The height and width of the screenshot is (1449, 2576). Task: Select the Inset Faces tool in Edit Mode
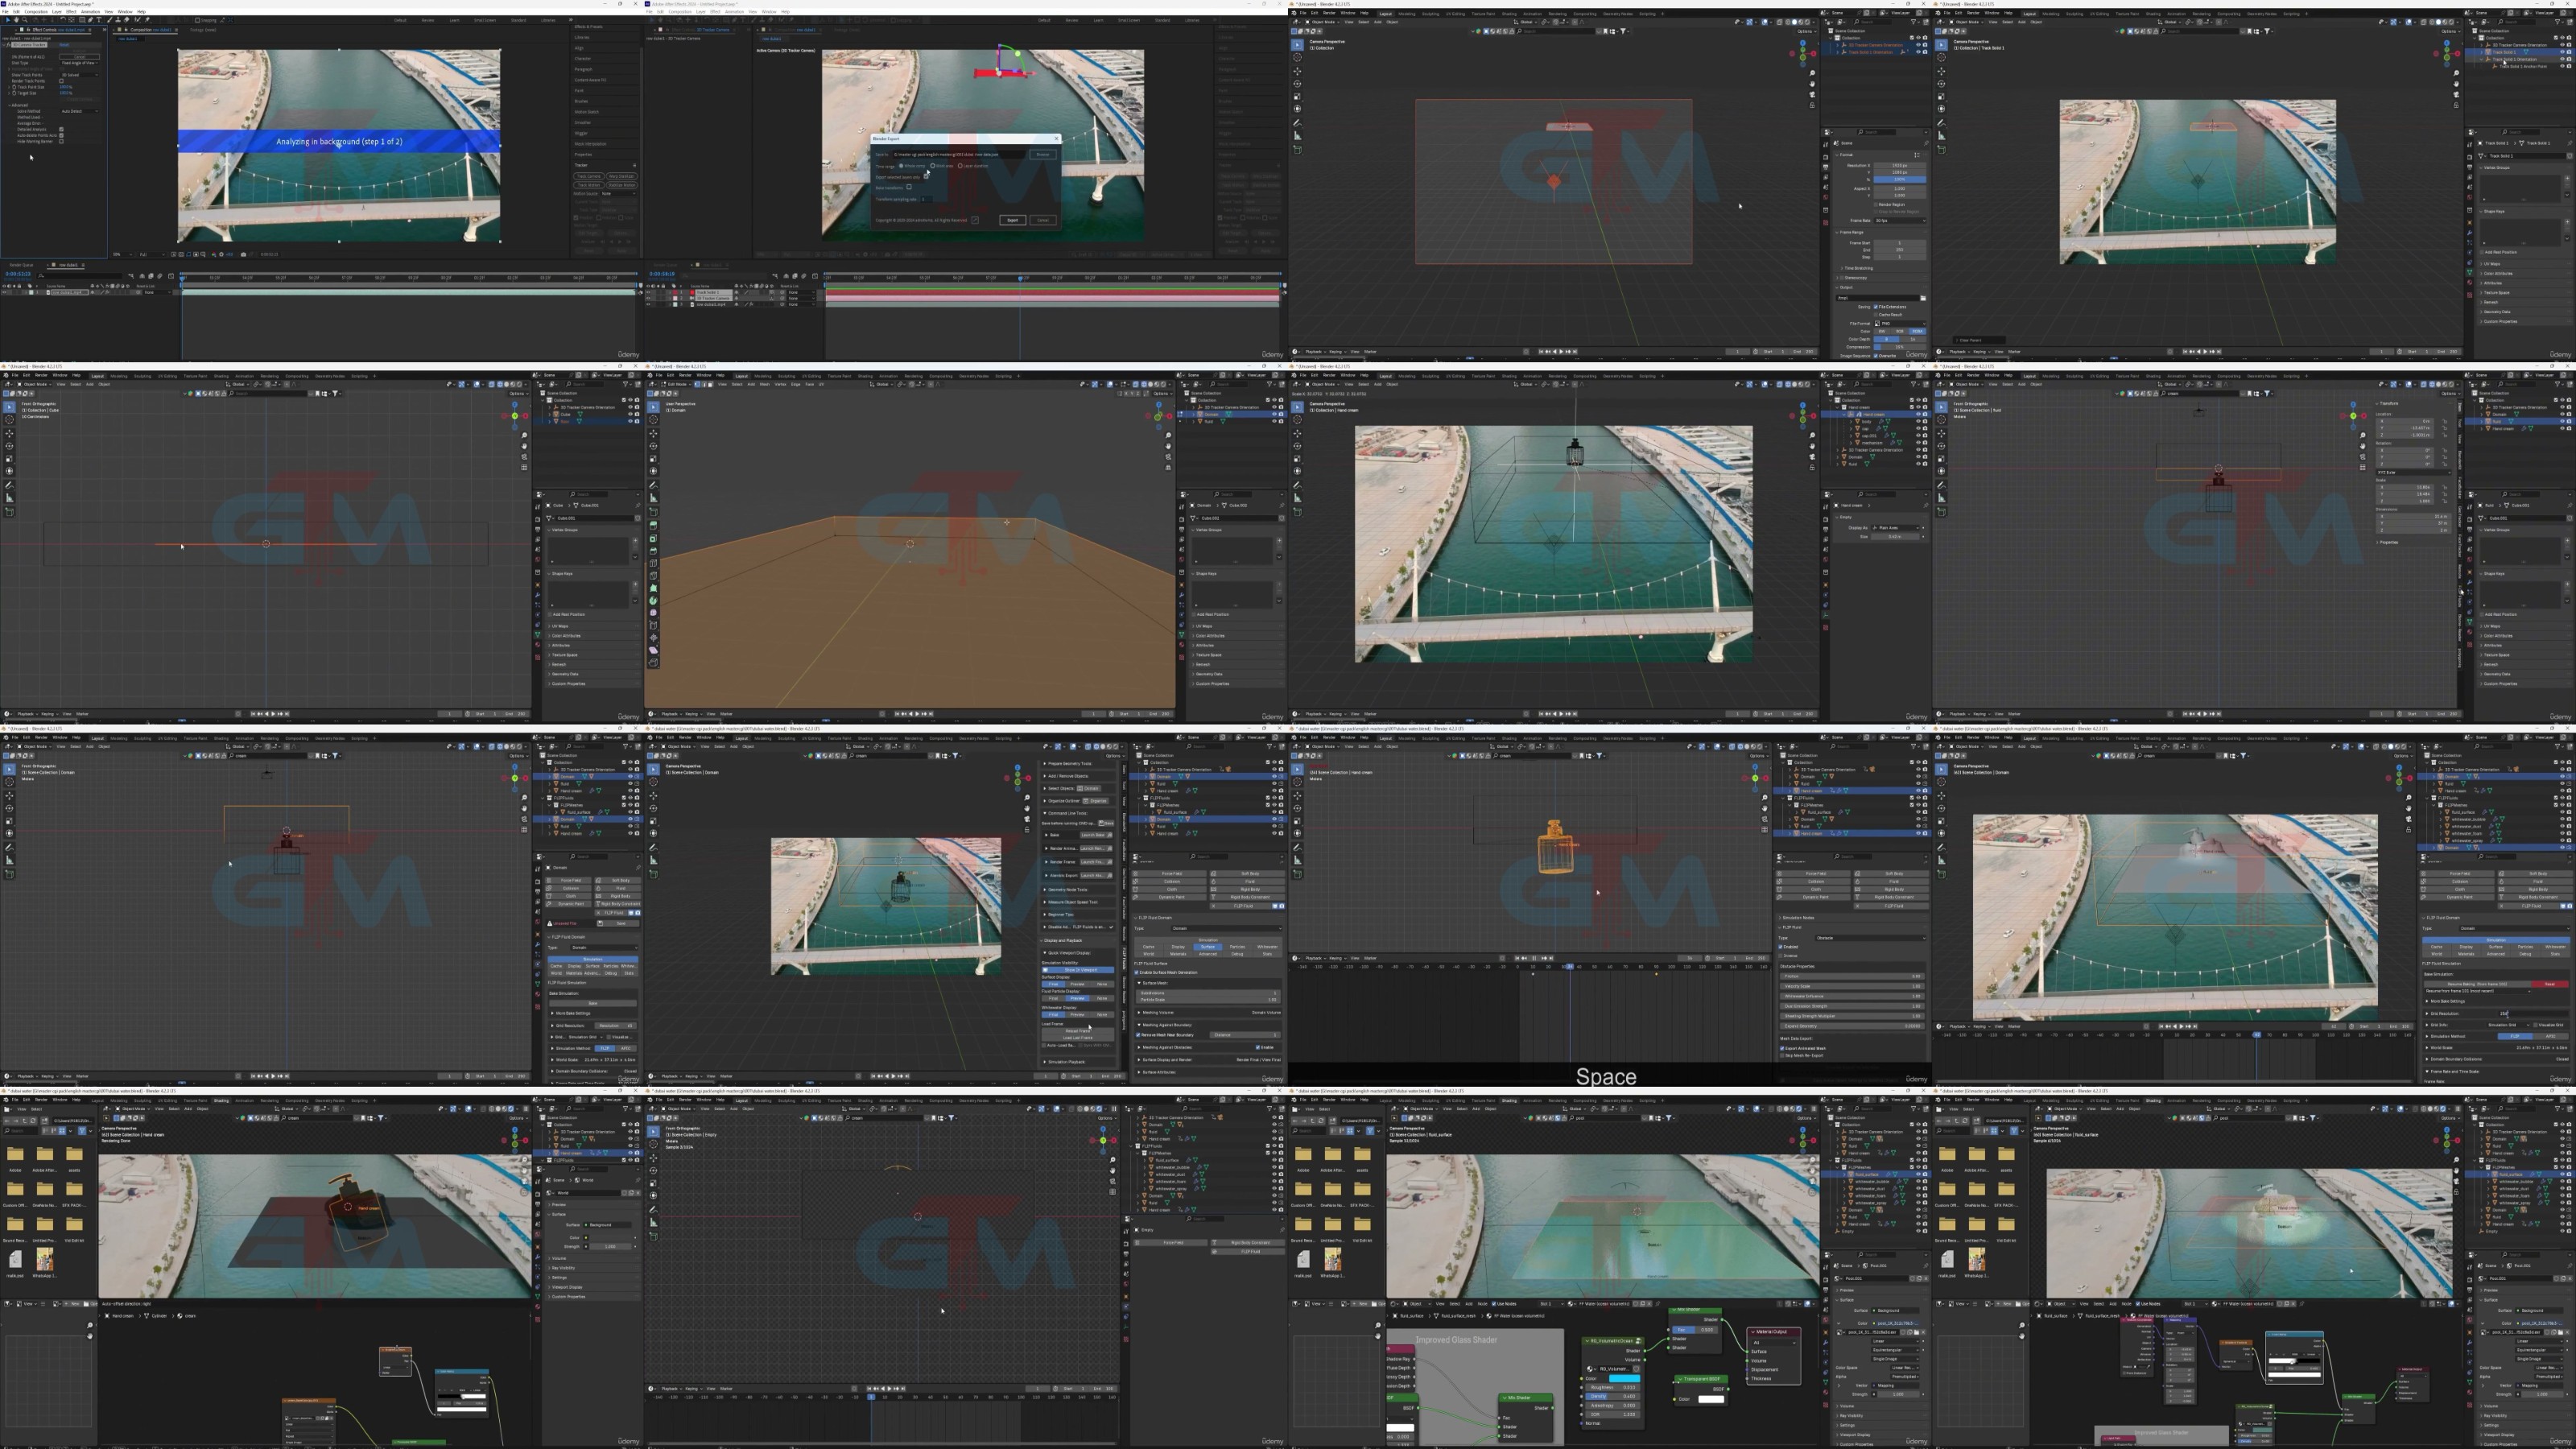(654, 539)
